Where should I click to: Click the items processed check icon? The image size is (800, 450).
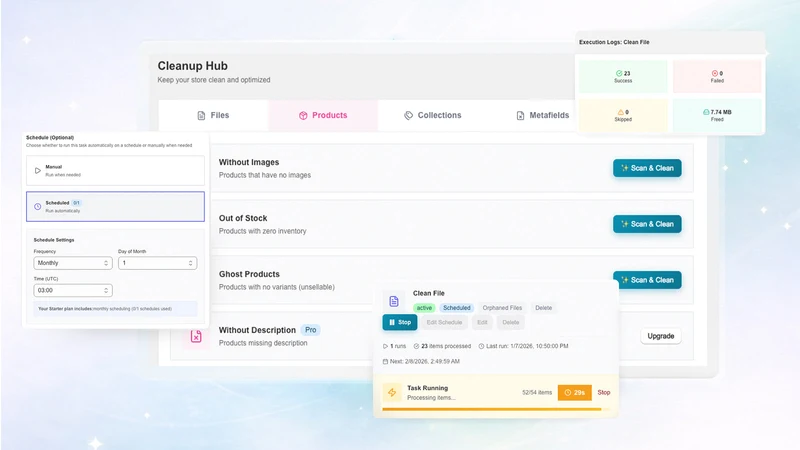[x=416, y=346]
